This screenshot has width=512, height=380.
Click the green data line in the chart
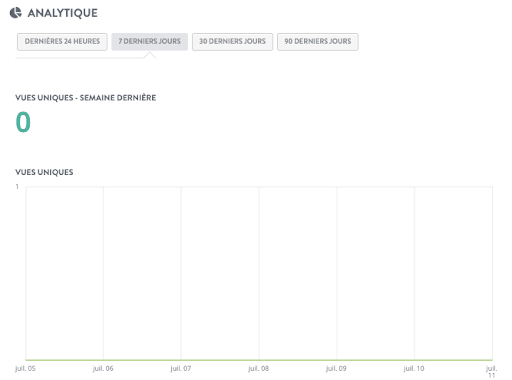pos(259,360)
